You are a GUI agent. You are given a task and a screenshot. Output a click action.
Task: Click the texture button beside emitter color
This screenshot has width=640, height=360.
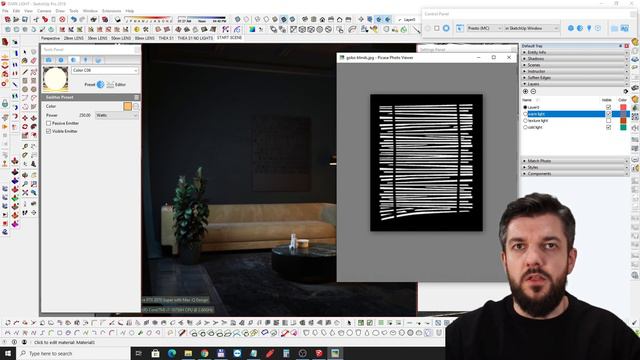(136, 106)
